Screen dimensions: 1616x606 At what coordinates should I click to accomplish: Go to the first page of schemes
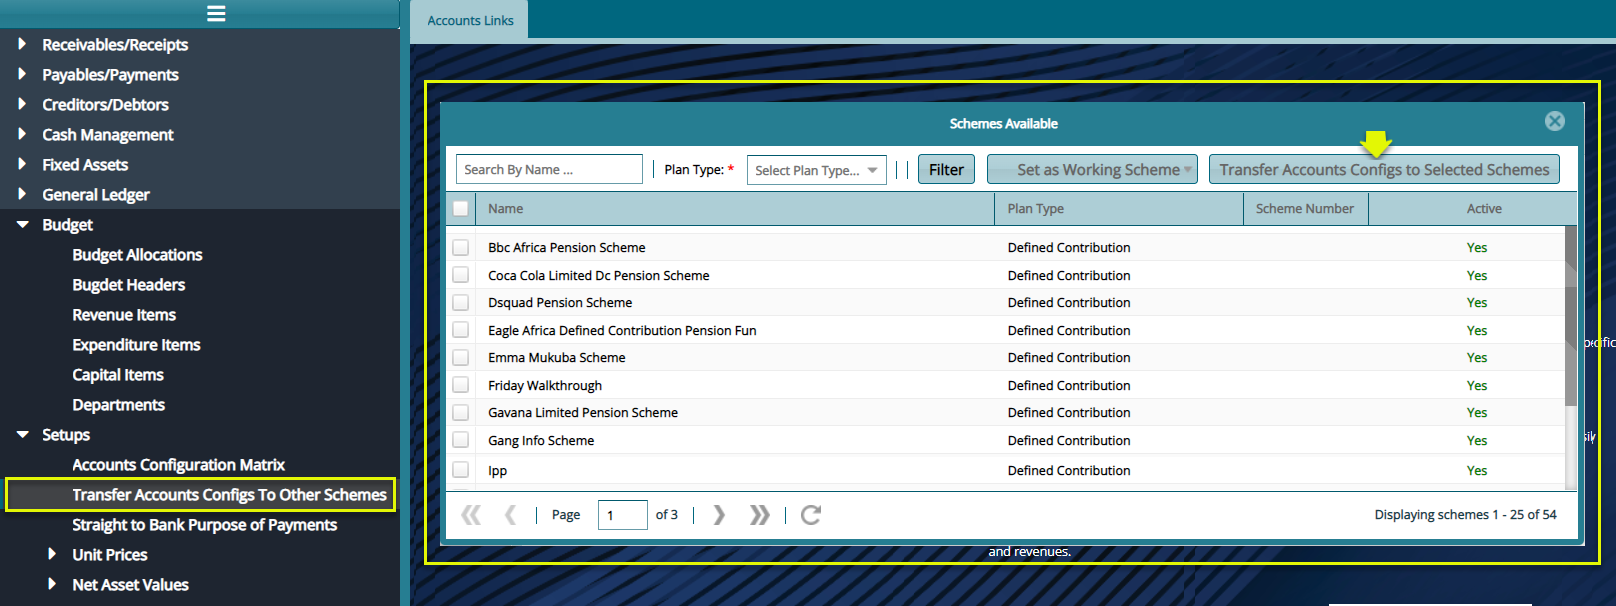pos(471,515)
